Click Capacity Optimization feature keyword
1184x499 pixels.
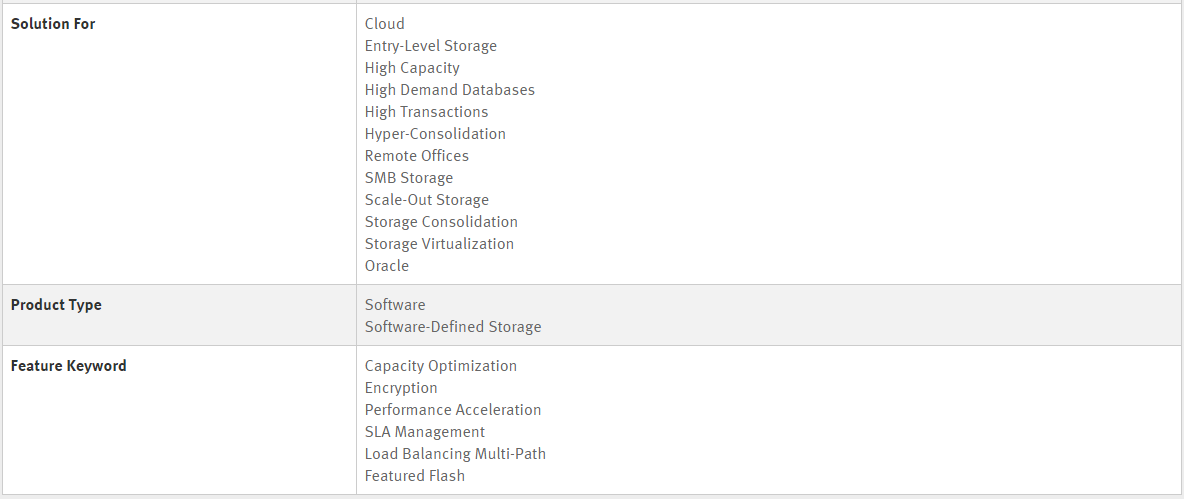coord(440,366)
